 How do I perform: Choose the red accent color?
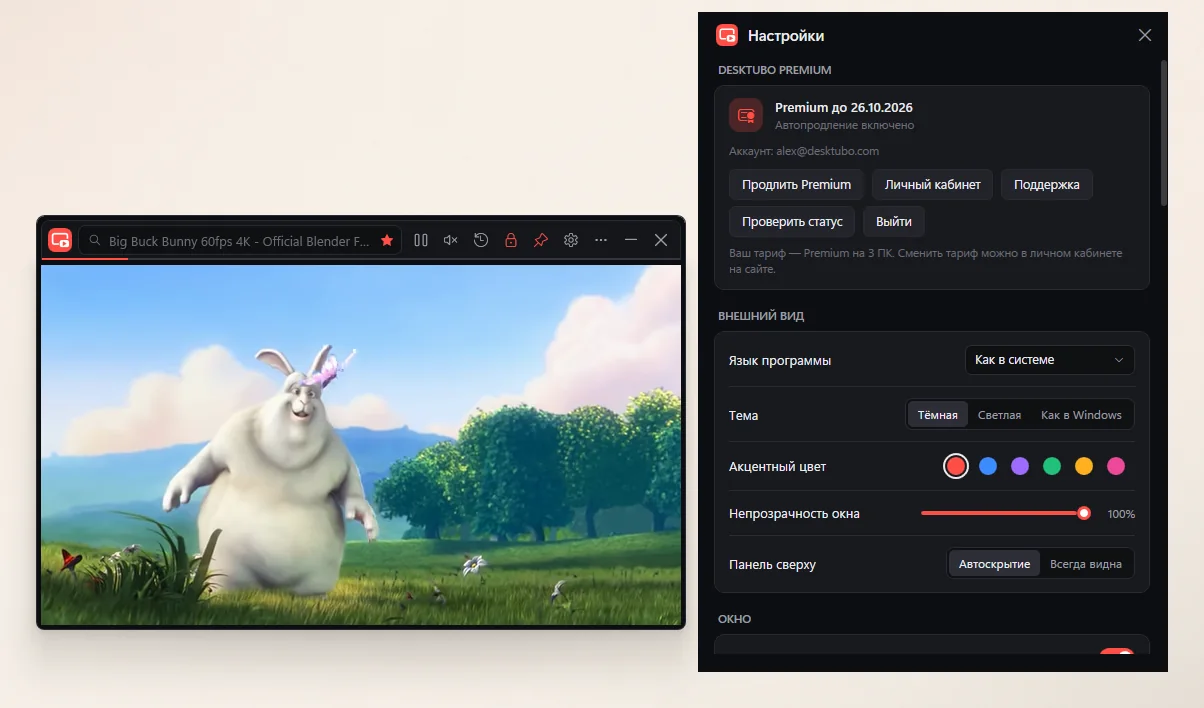pyautogui.click(x=956, y=466)
